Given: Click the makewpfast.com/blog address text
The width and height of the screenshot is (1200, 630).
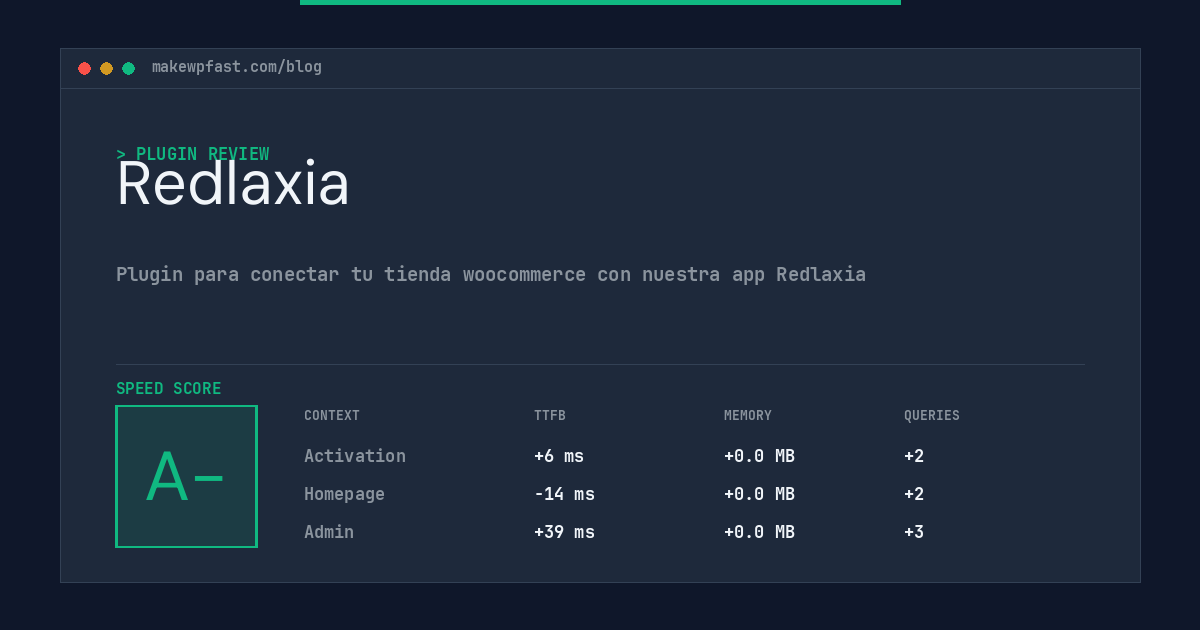Looking at the screenshot, I should point(237,67).
